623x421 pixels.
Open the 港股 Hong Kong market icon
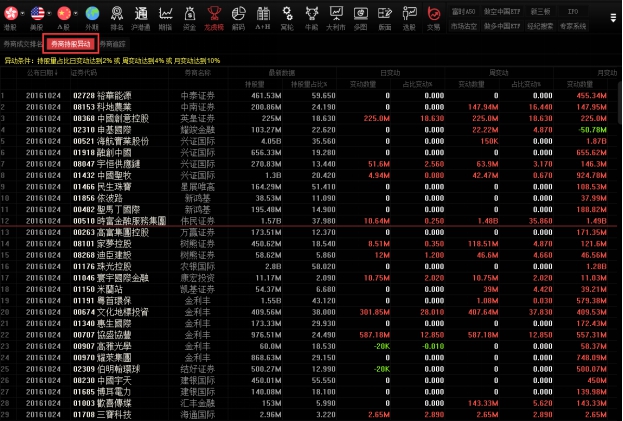coord(10,13)
